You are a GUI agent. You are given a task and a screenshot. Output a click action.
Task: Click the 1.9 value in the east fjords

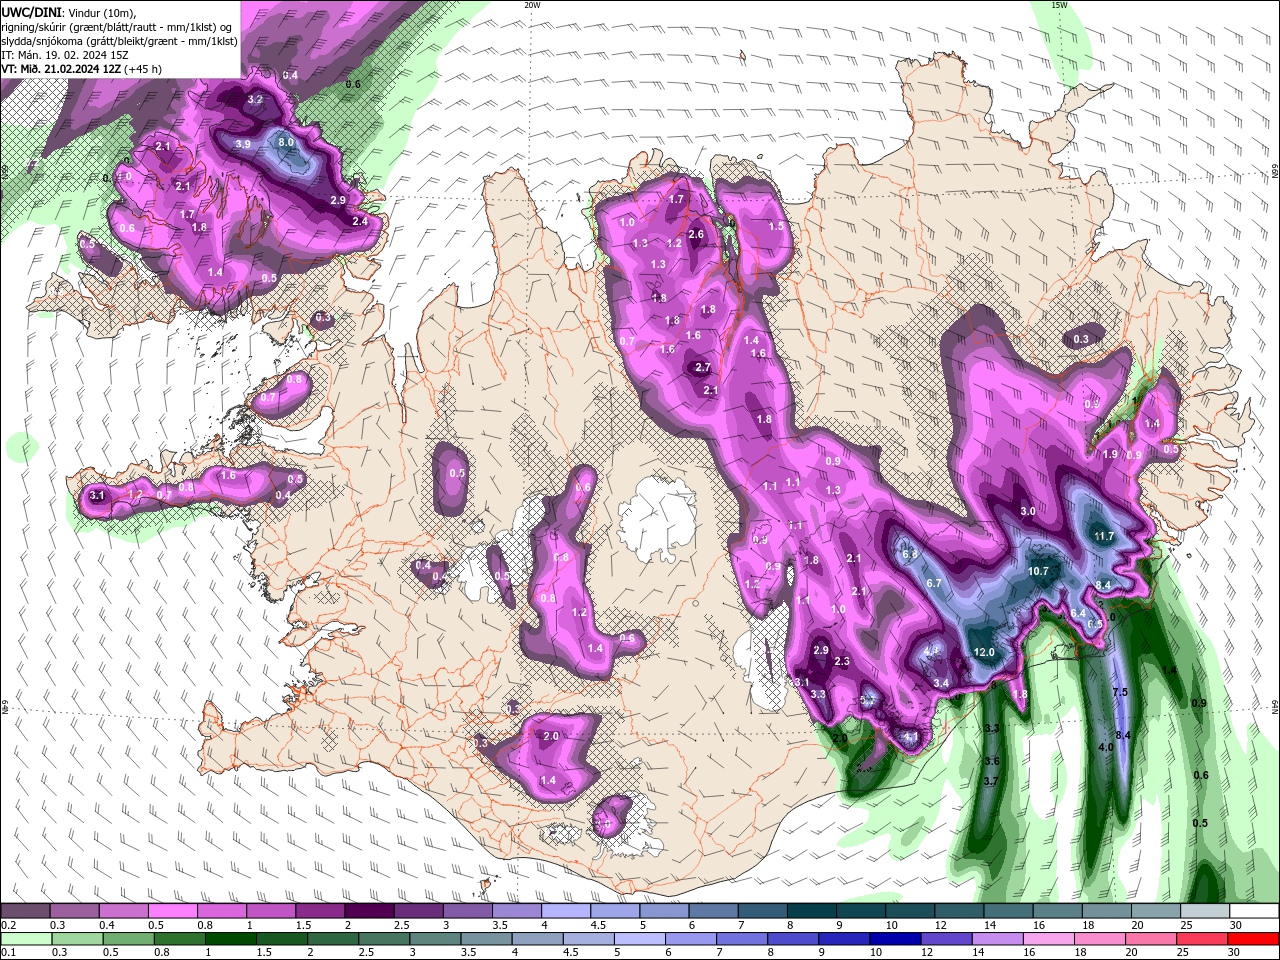pos(1110,455)
